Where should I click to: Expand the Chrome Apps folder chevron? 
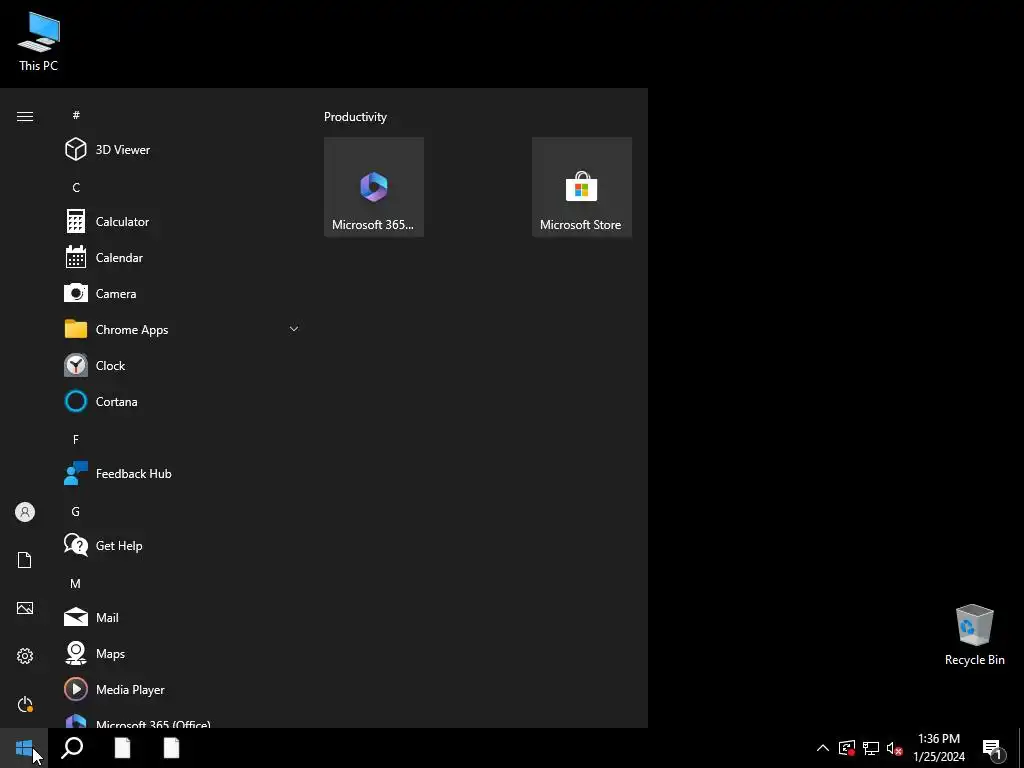tap(294, 329)
